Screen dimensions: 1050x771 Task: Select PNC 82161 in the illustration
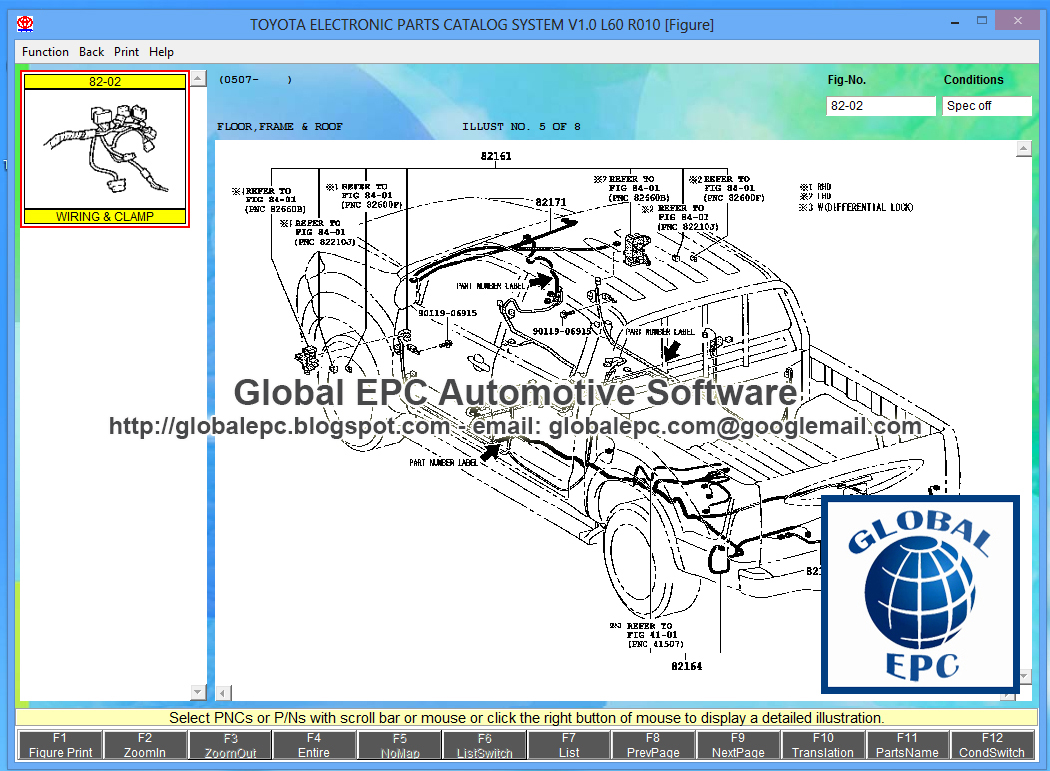pos(496,156)
